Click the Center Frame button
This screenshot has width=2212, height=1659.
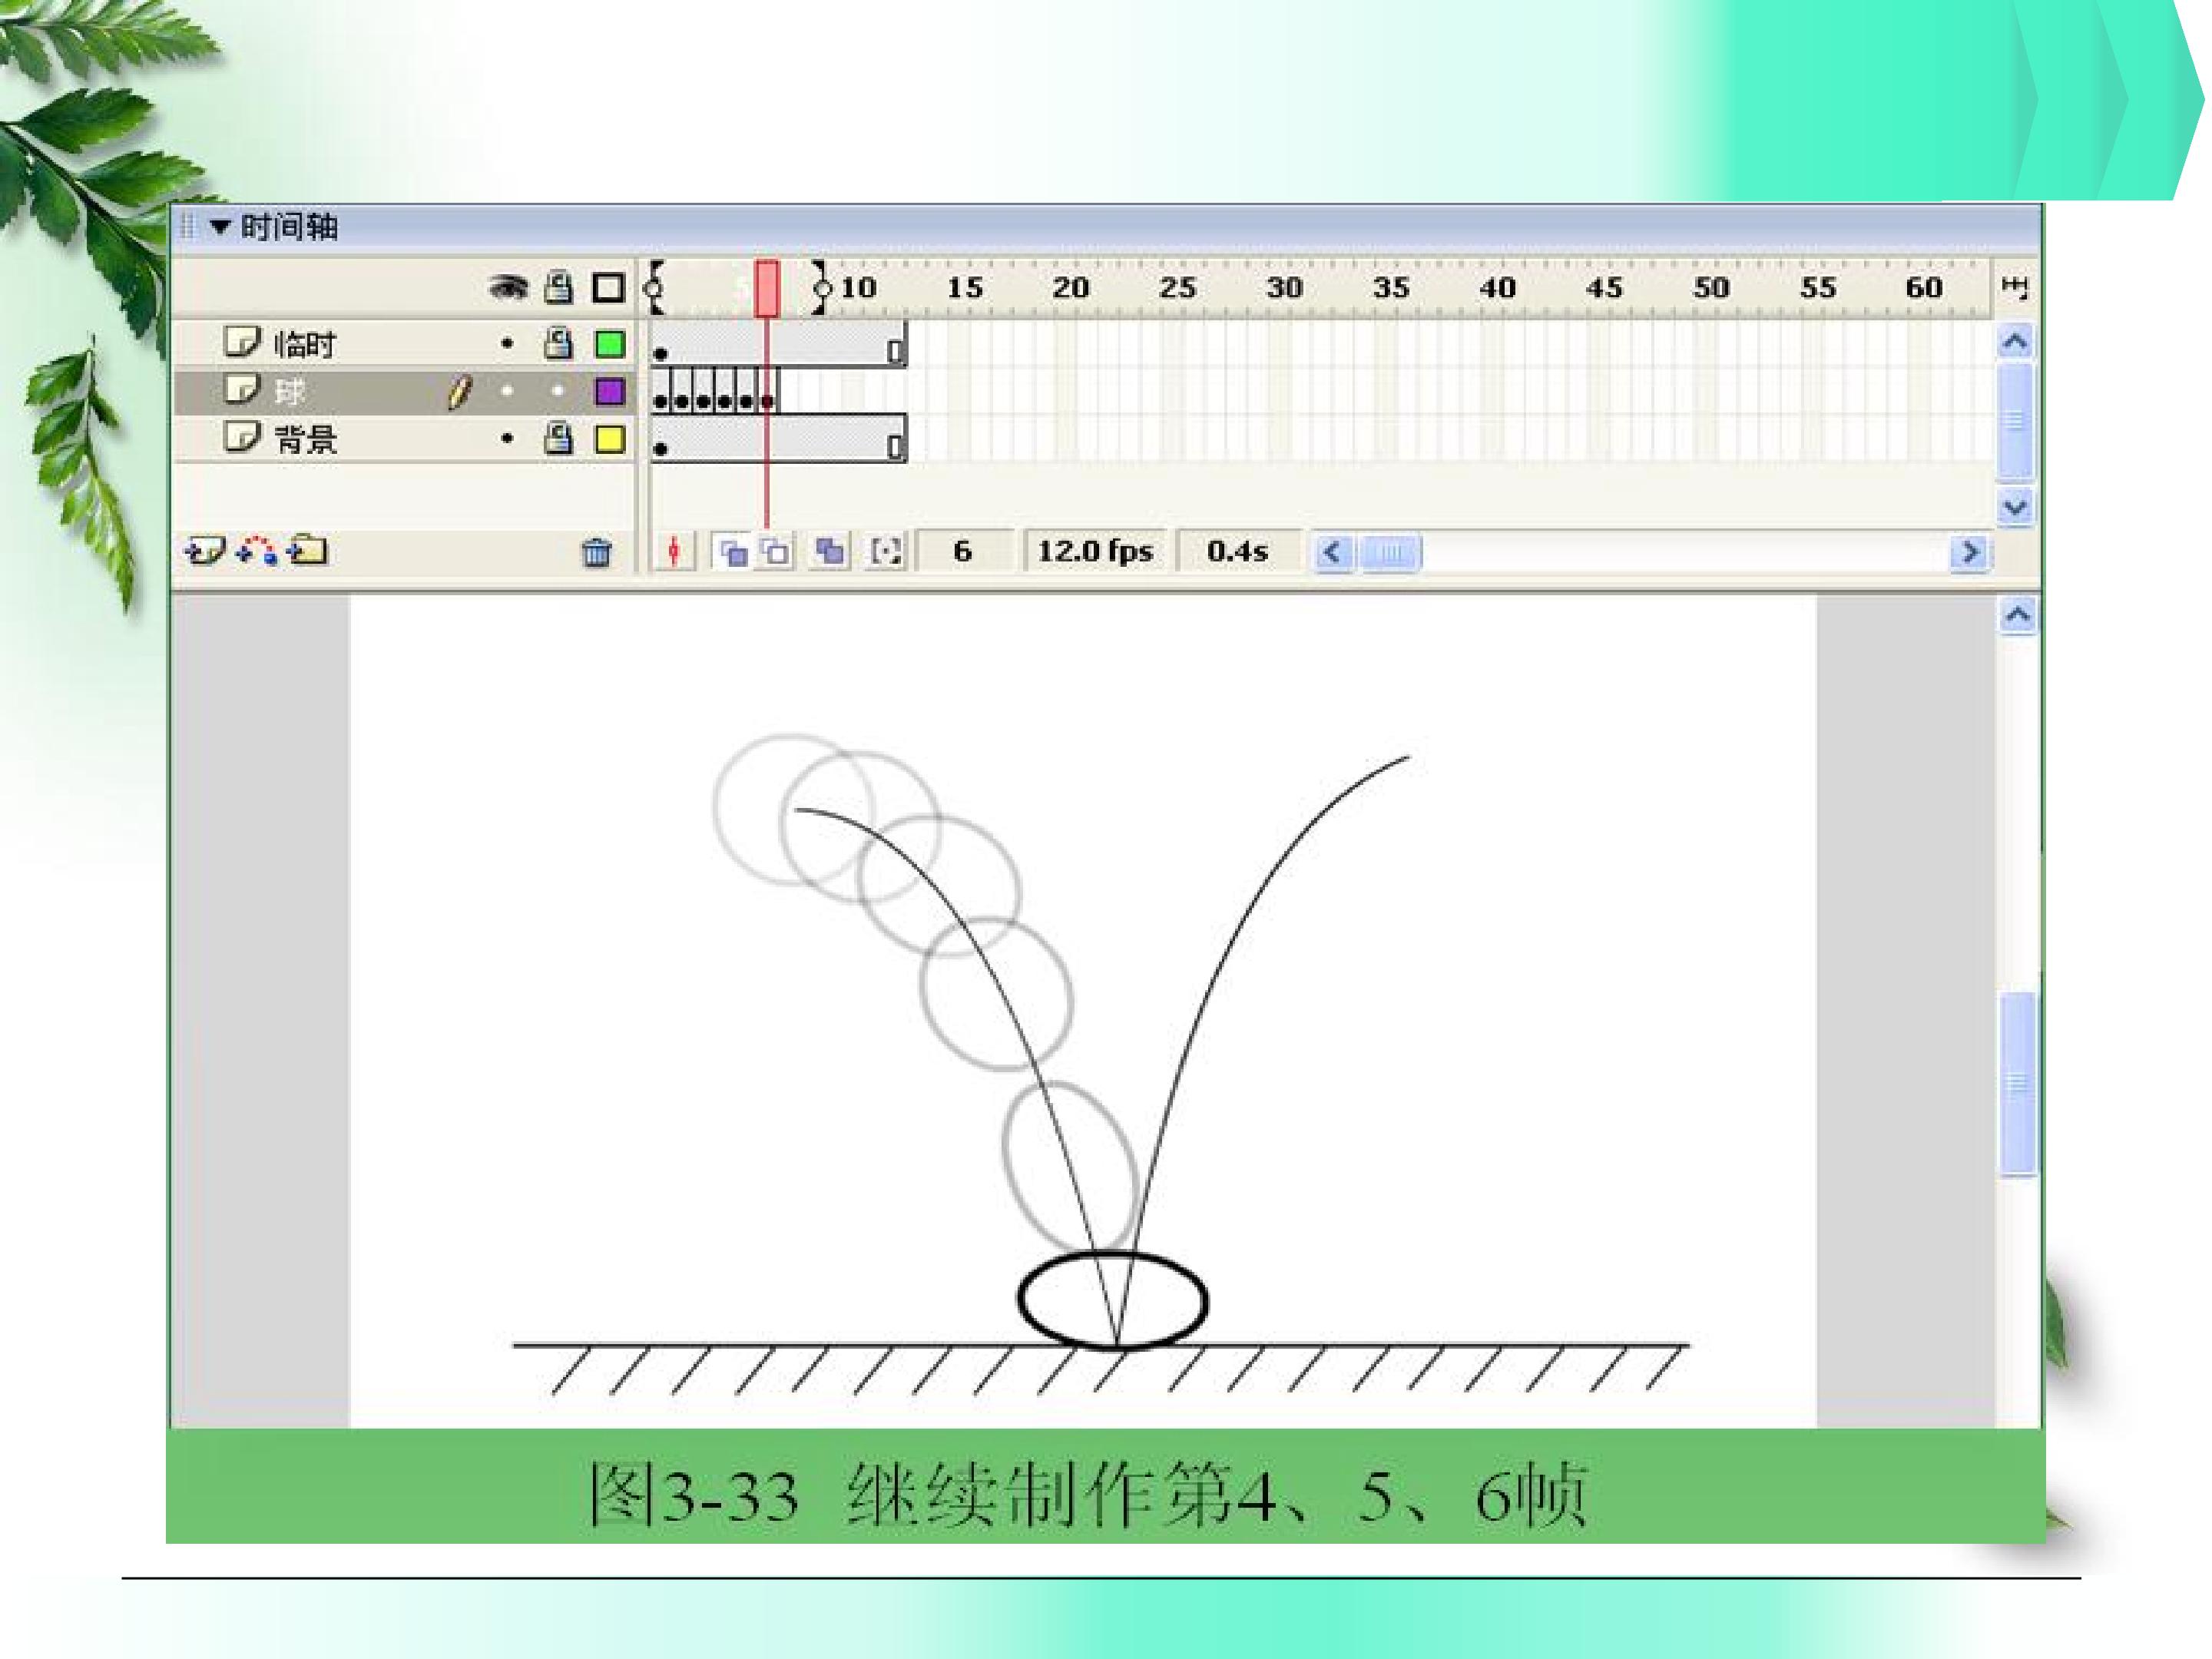[x=674, y=551]
